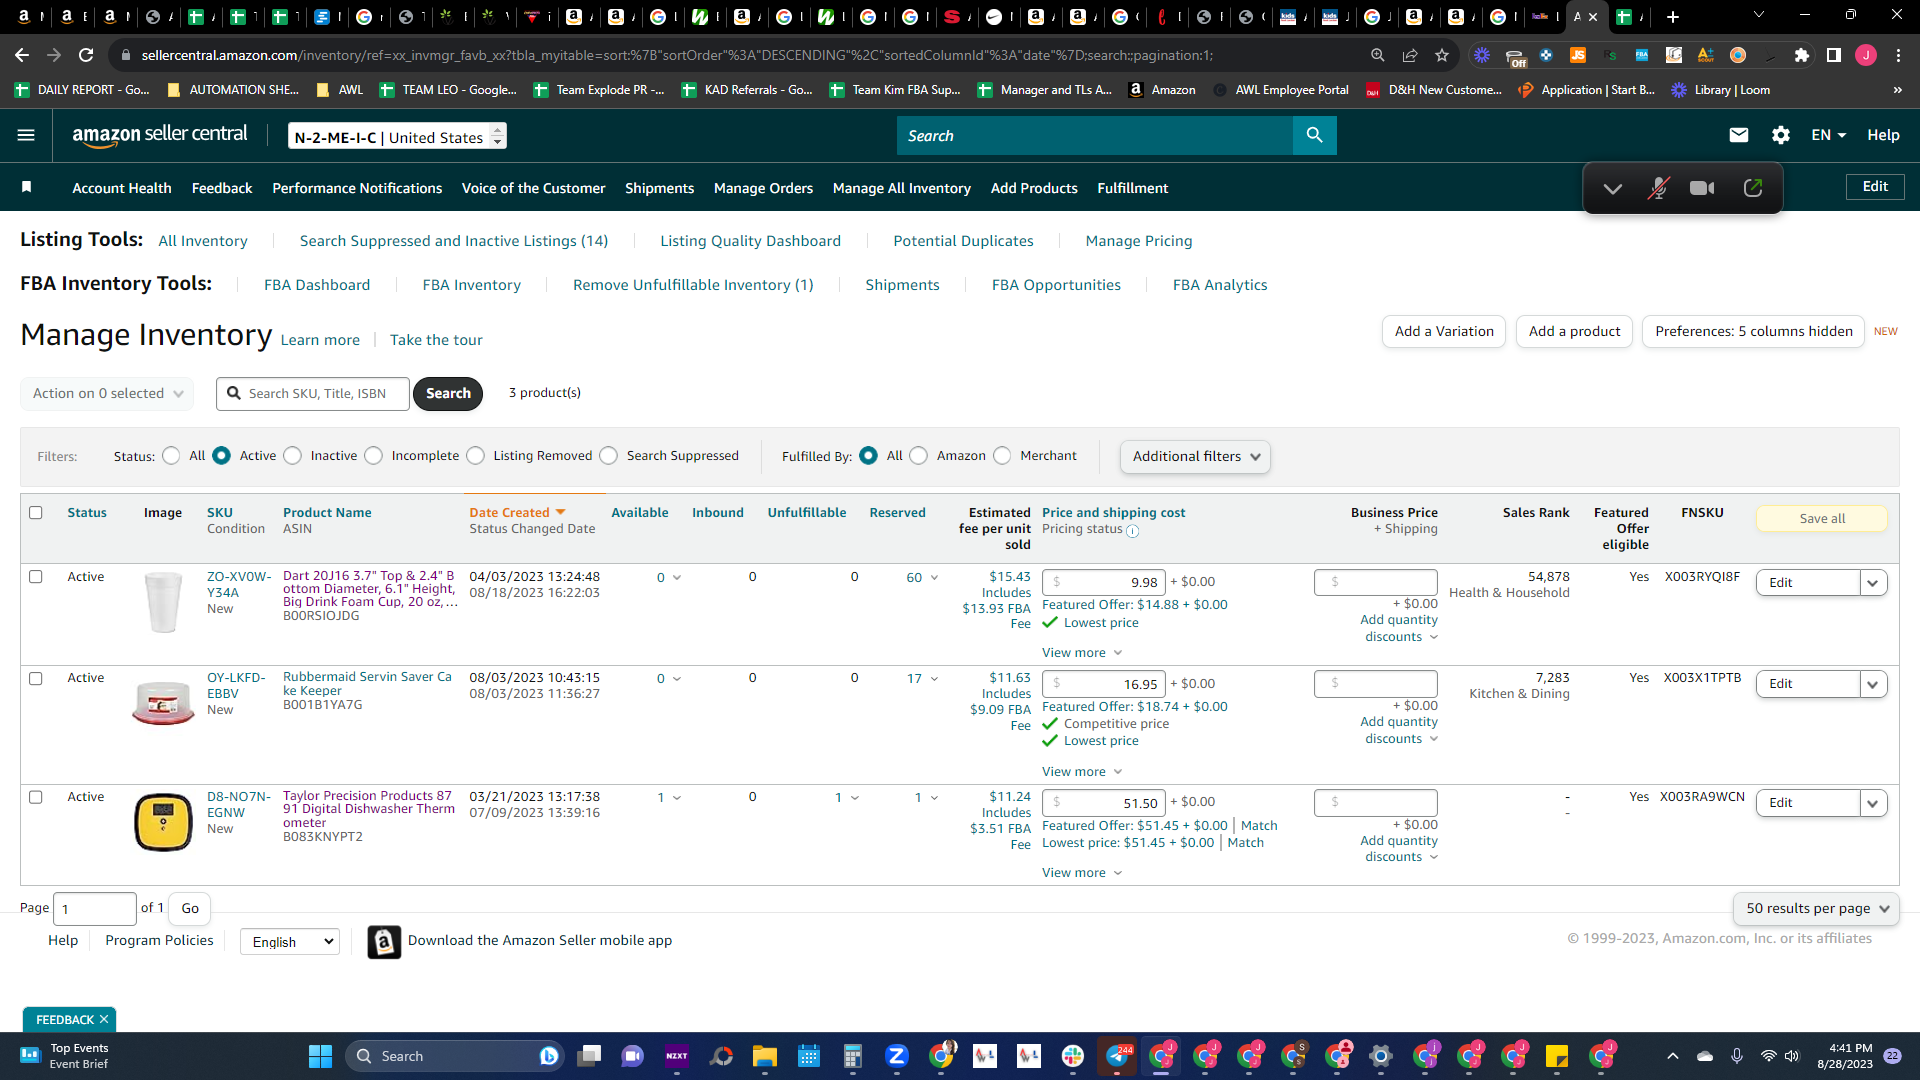Click the bookmark flag icon in nav bar
This screenshot has width=1920, height=1080.
pyautogui.click(x=27, y=187)
